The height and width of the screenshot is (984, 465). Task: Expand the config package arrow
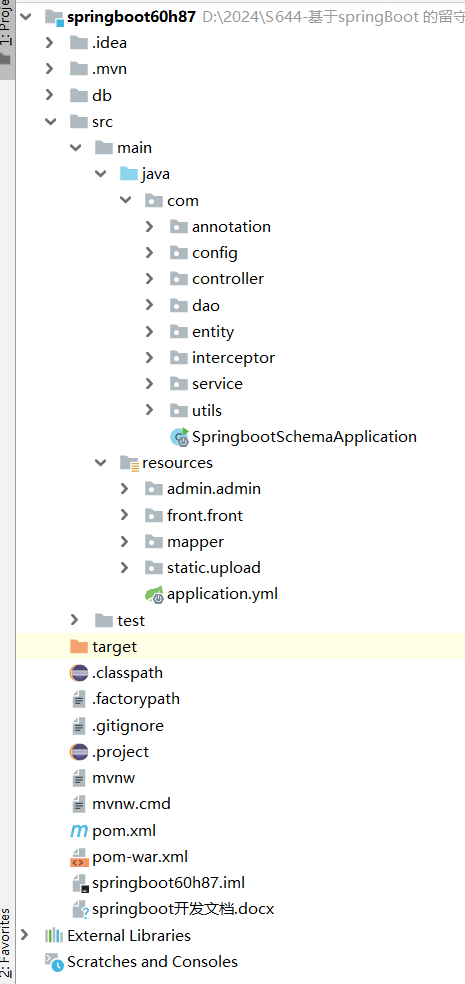(149, 252)
